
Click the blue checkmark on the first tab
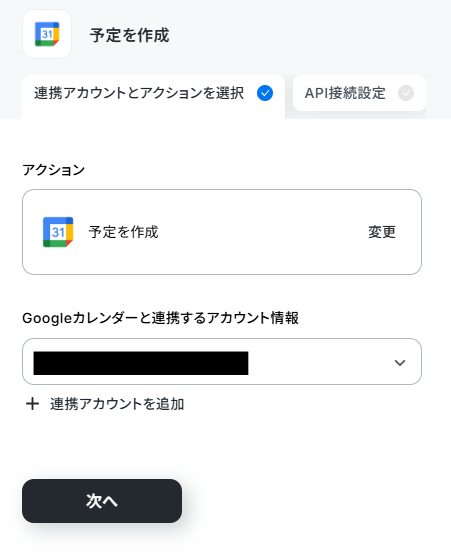click(265, 93)
